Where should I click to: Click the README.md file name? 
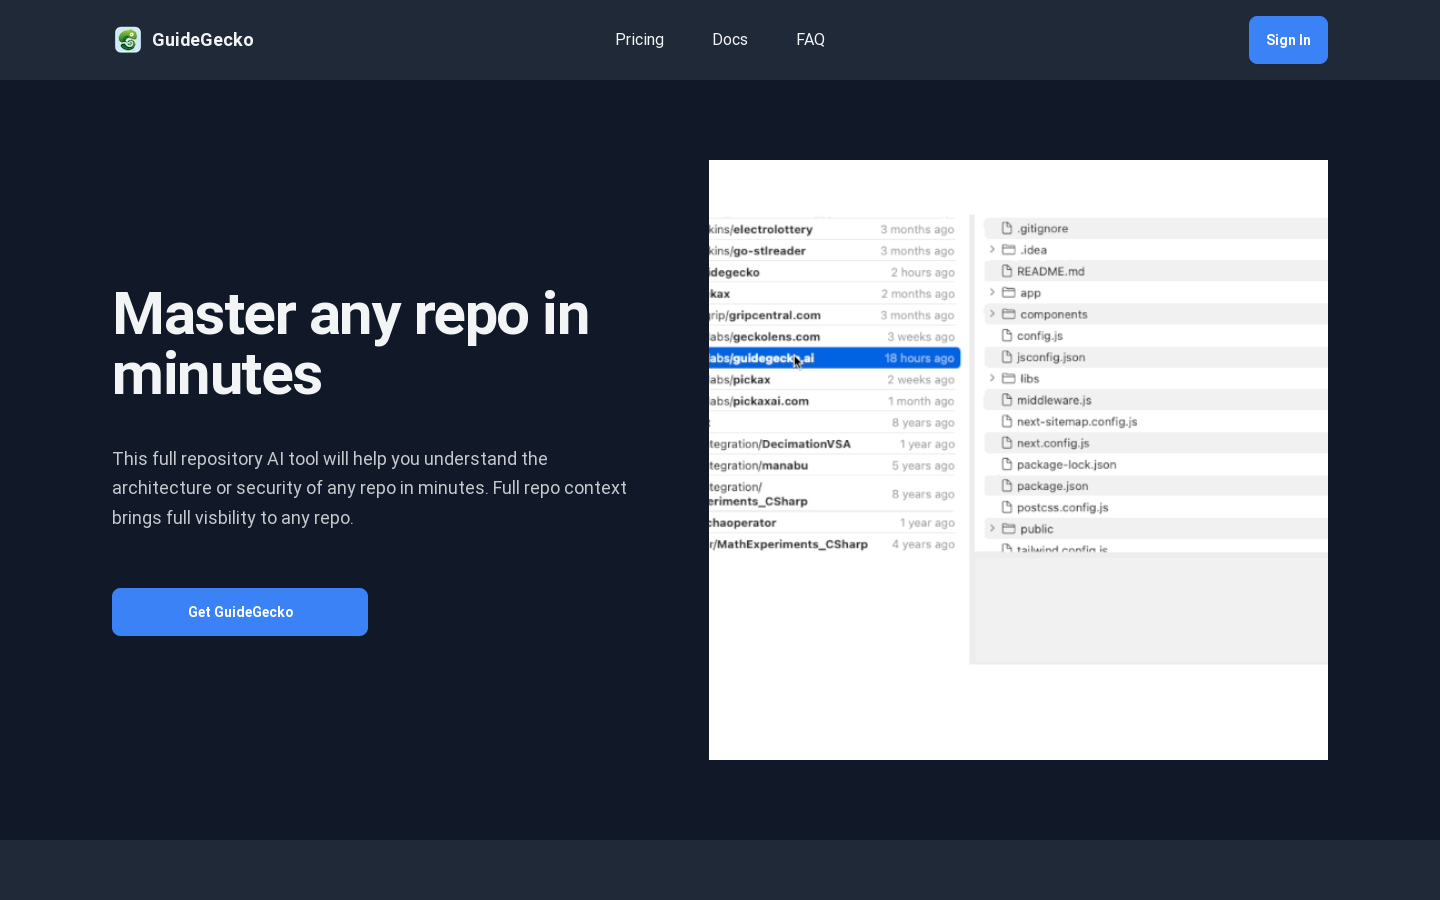1051,271
